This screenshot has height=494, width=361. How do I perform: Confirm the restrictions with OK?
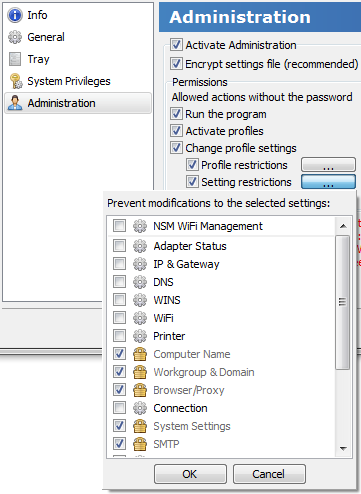coord(190,474)
